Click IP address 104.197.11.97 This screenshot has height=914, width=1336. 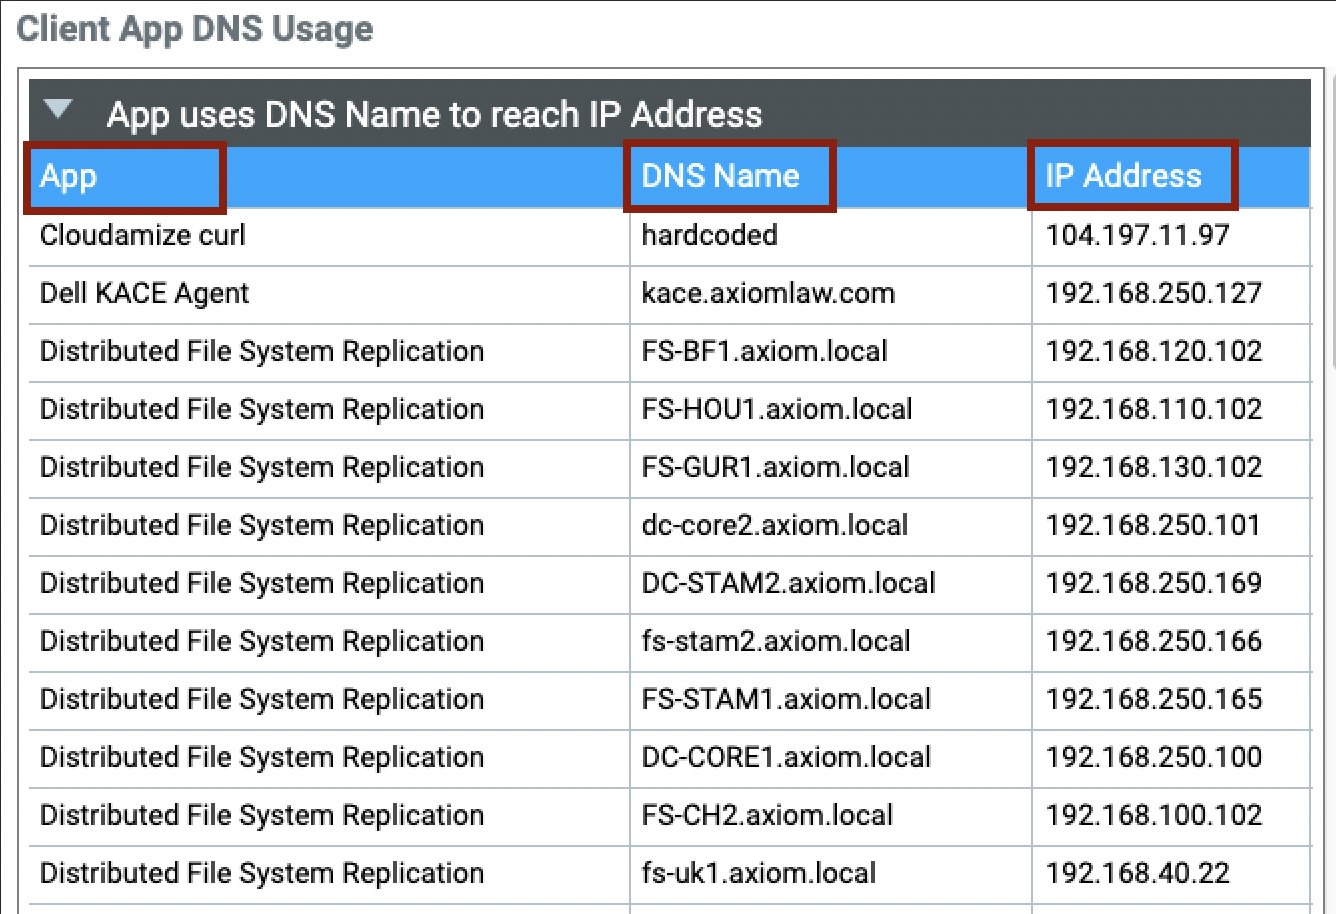click(1137, 236)
